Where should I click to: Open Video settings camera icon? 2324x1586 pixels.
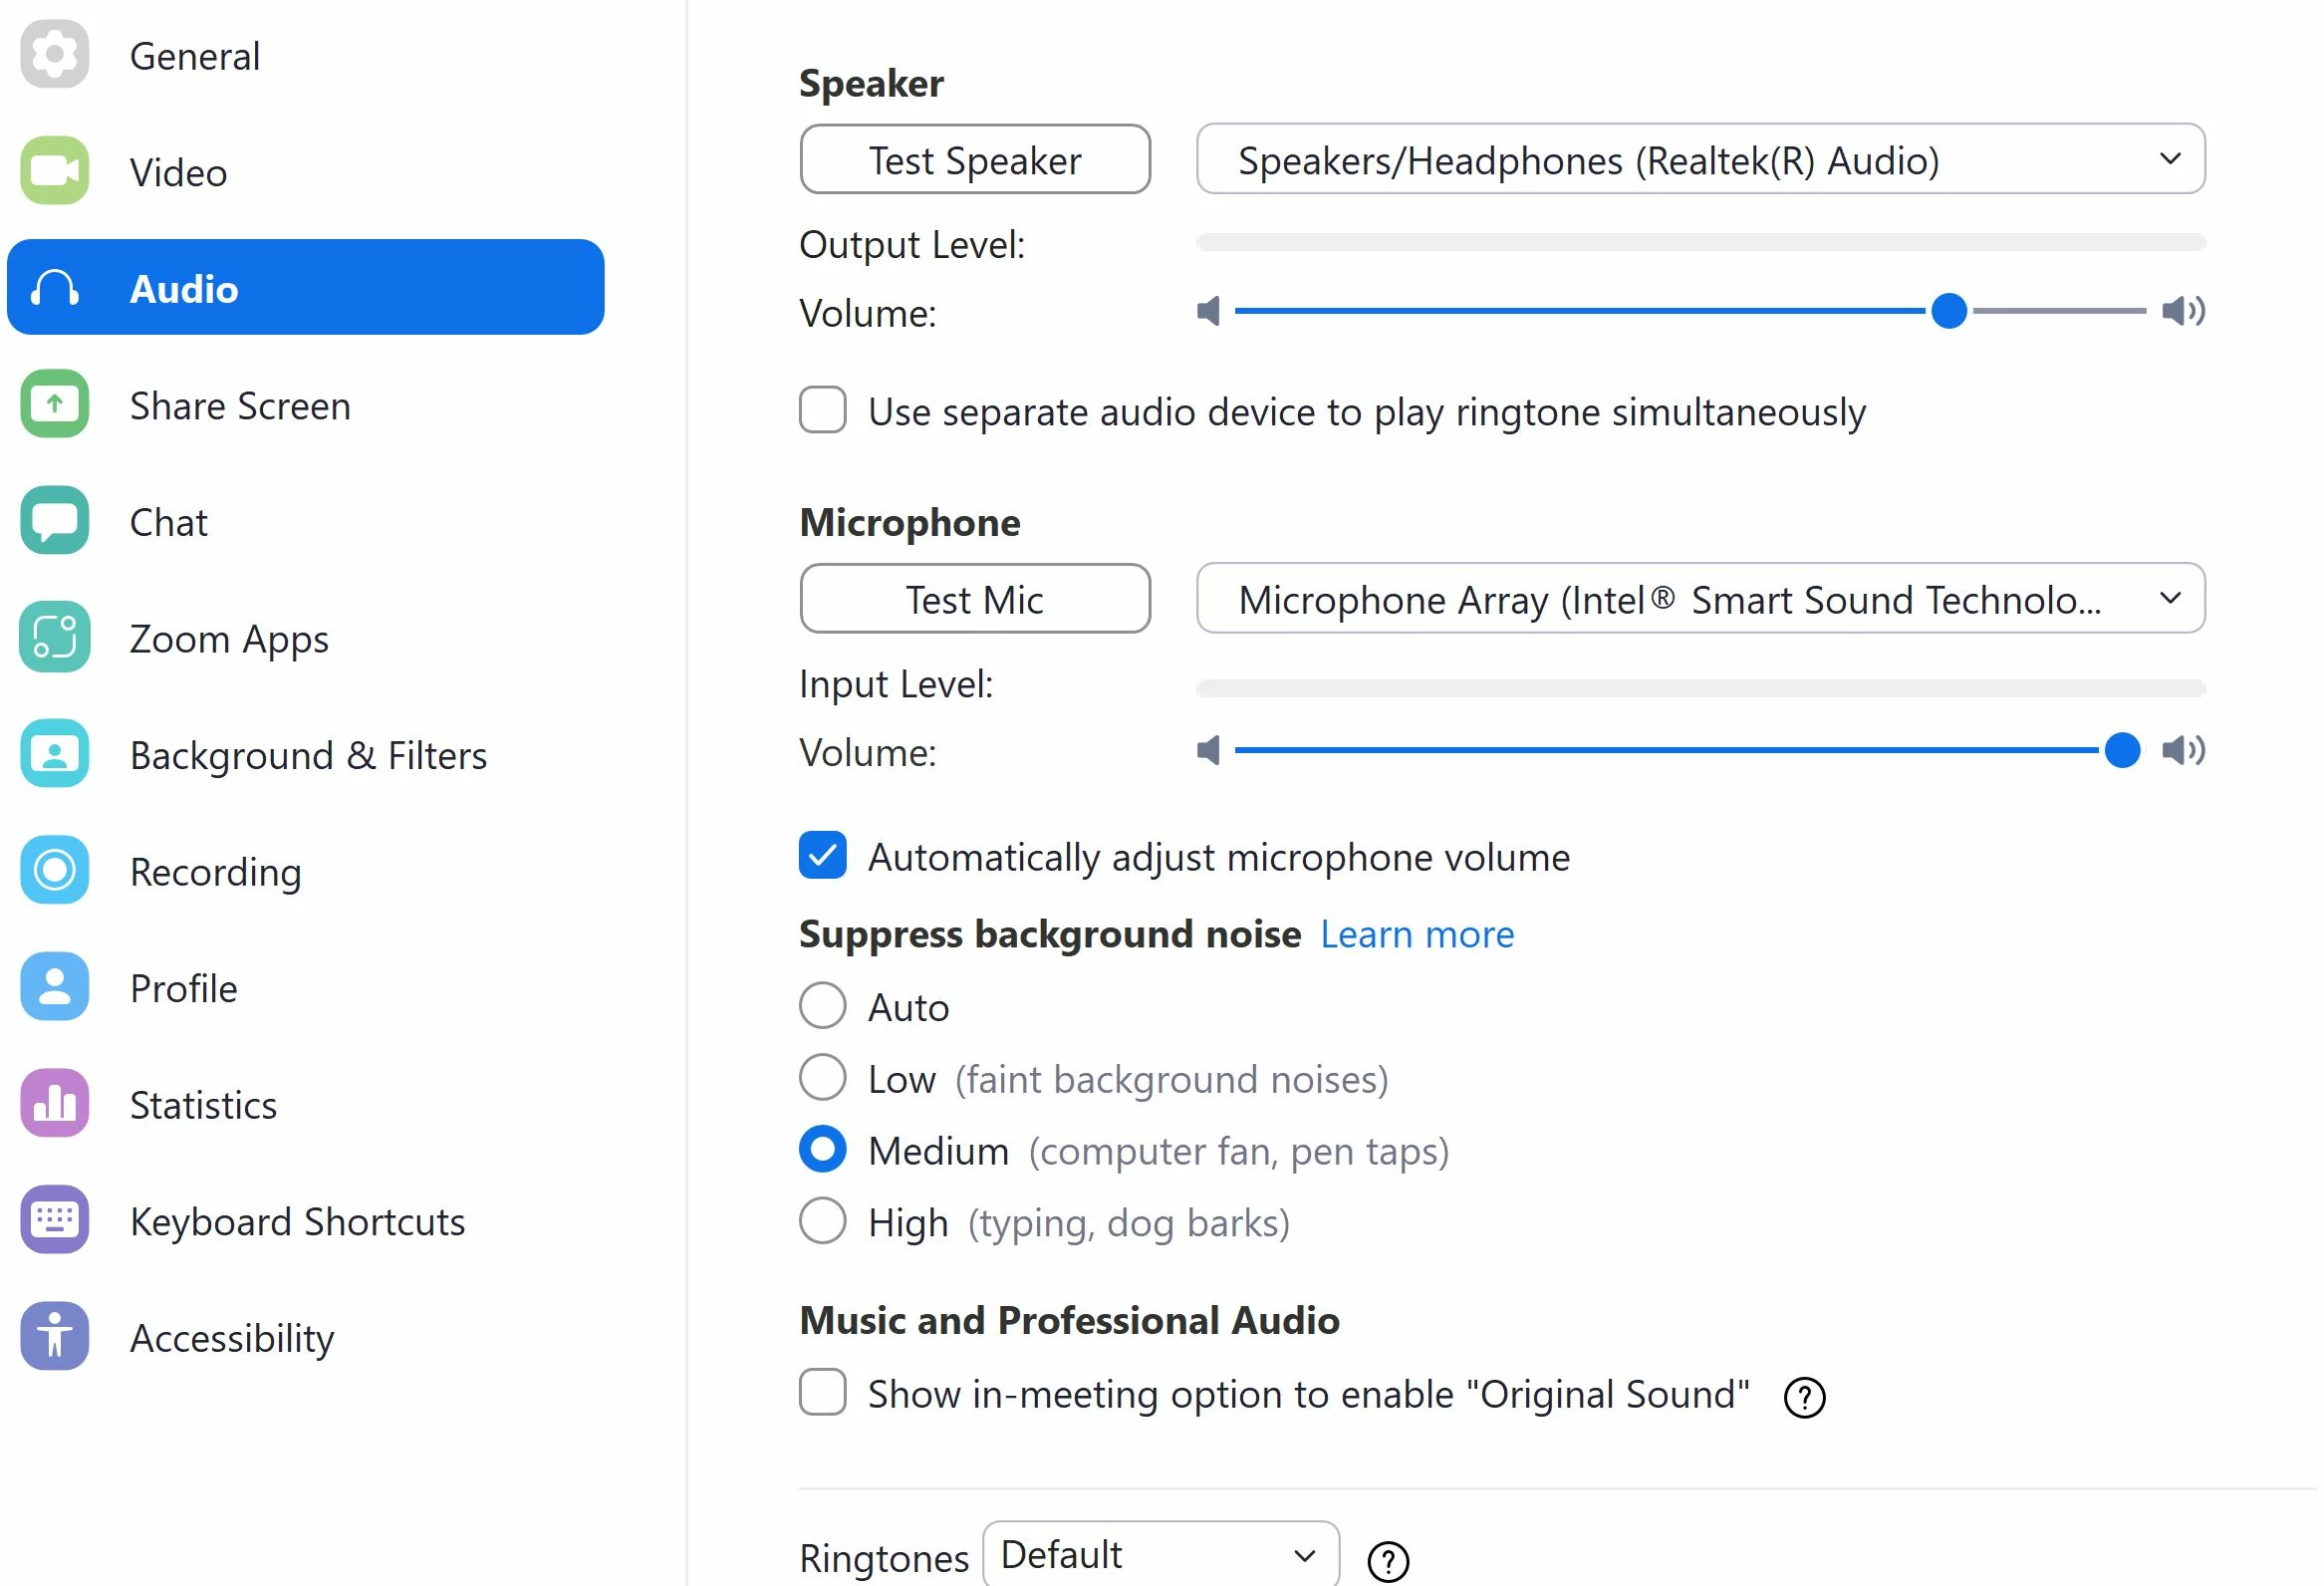54,171
